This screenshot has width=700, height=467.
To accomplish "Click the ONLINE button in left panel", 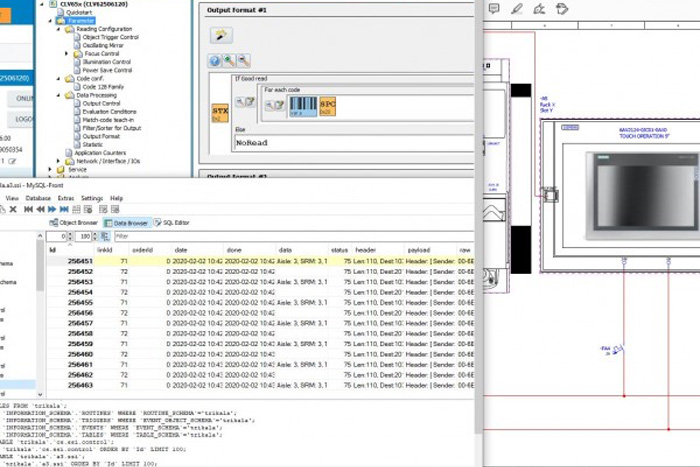I will 21,98.
